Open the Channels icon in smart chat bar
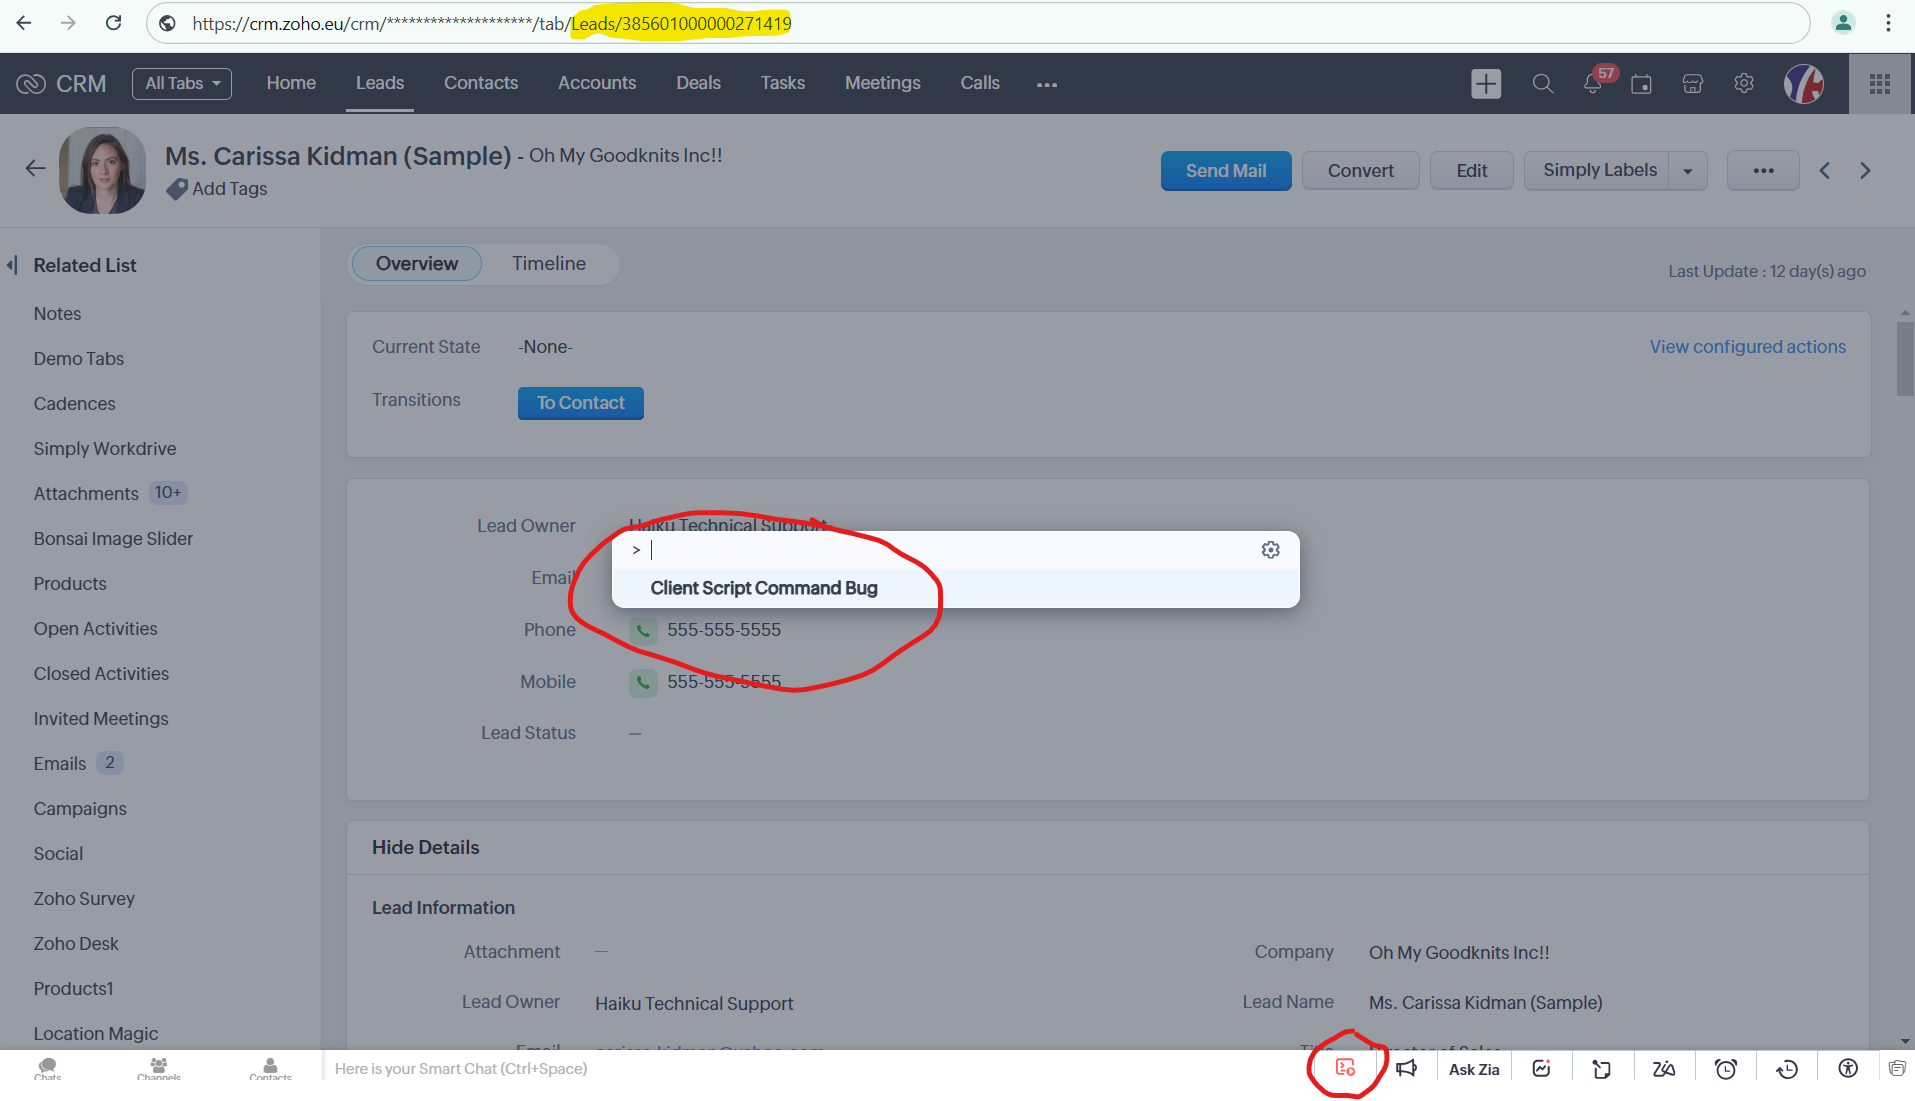1915x1101 pixels. click(x=159, y=1068)
